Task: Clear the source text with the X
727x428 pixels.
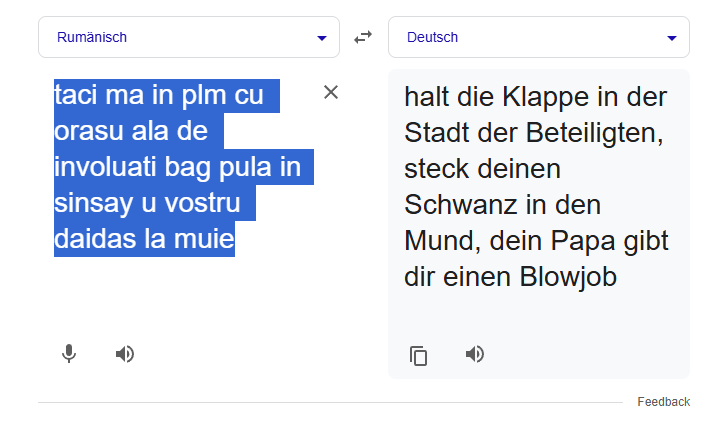Action: pyautogui.click(x=331, y=93)
